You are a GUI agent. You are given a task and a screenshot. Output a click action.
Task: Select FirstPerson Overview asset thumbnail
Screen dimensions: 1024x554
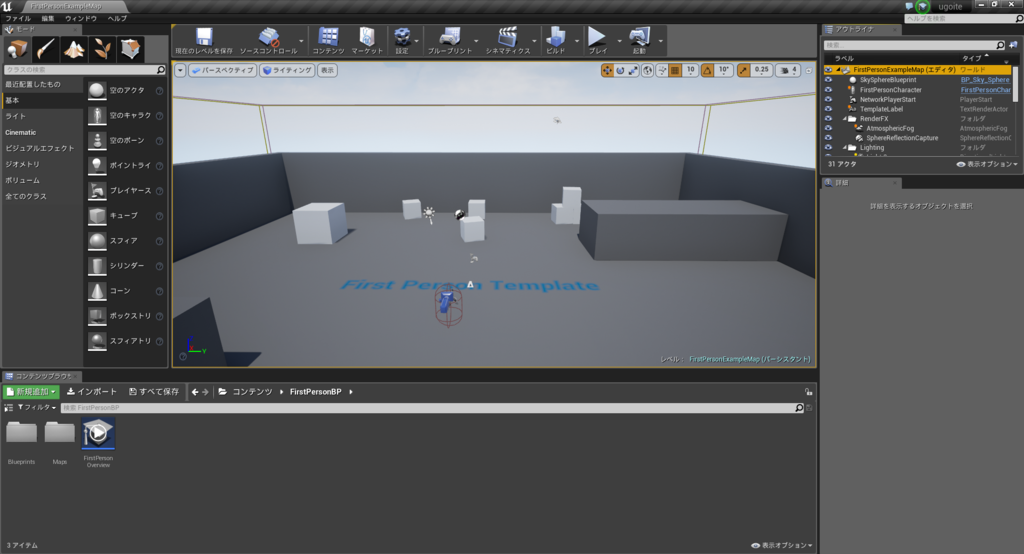(x=98, y=434)
